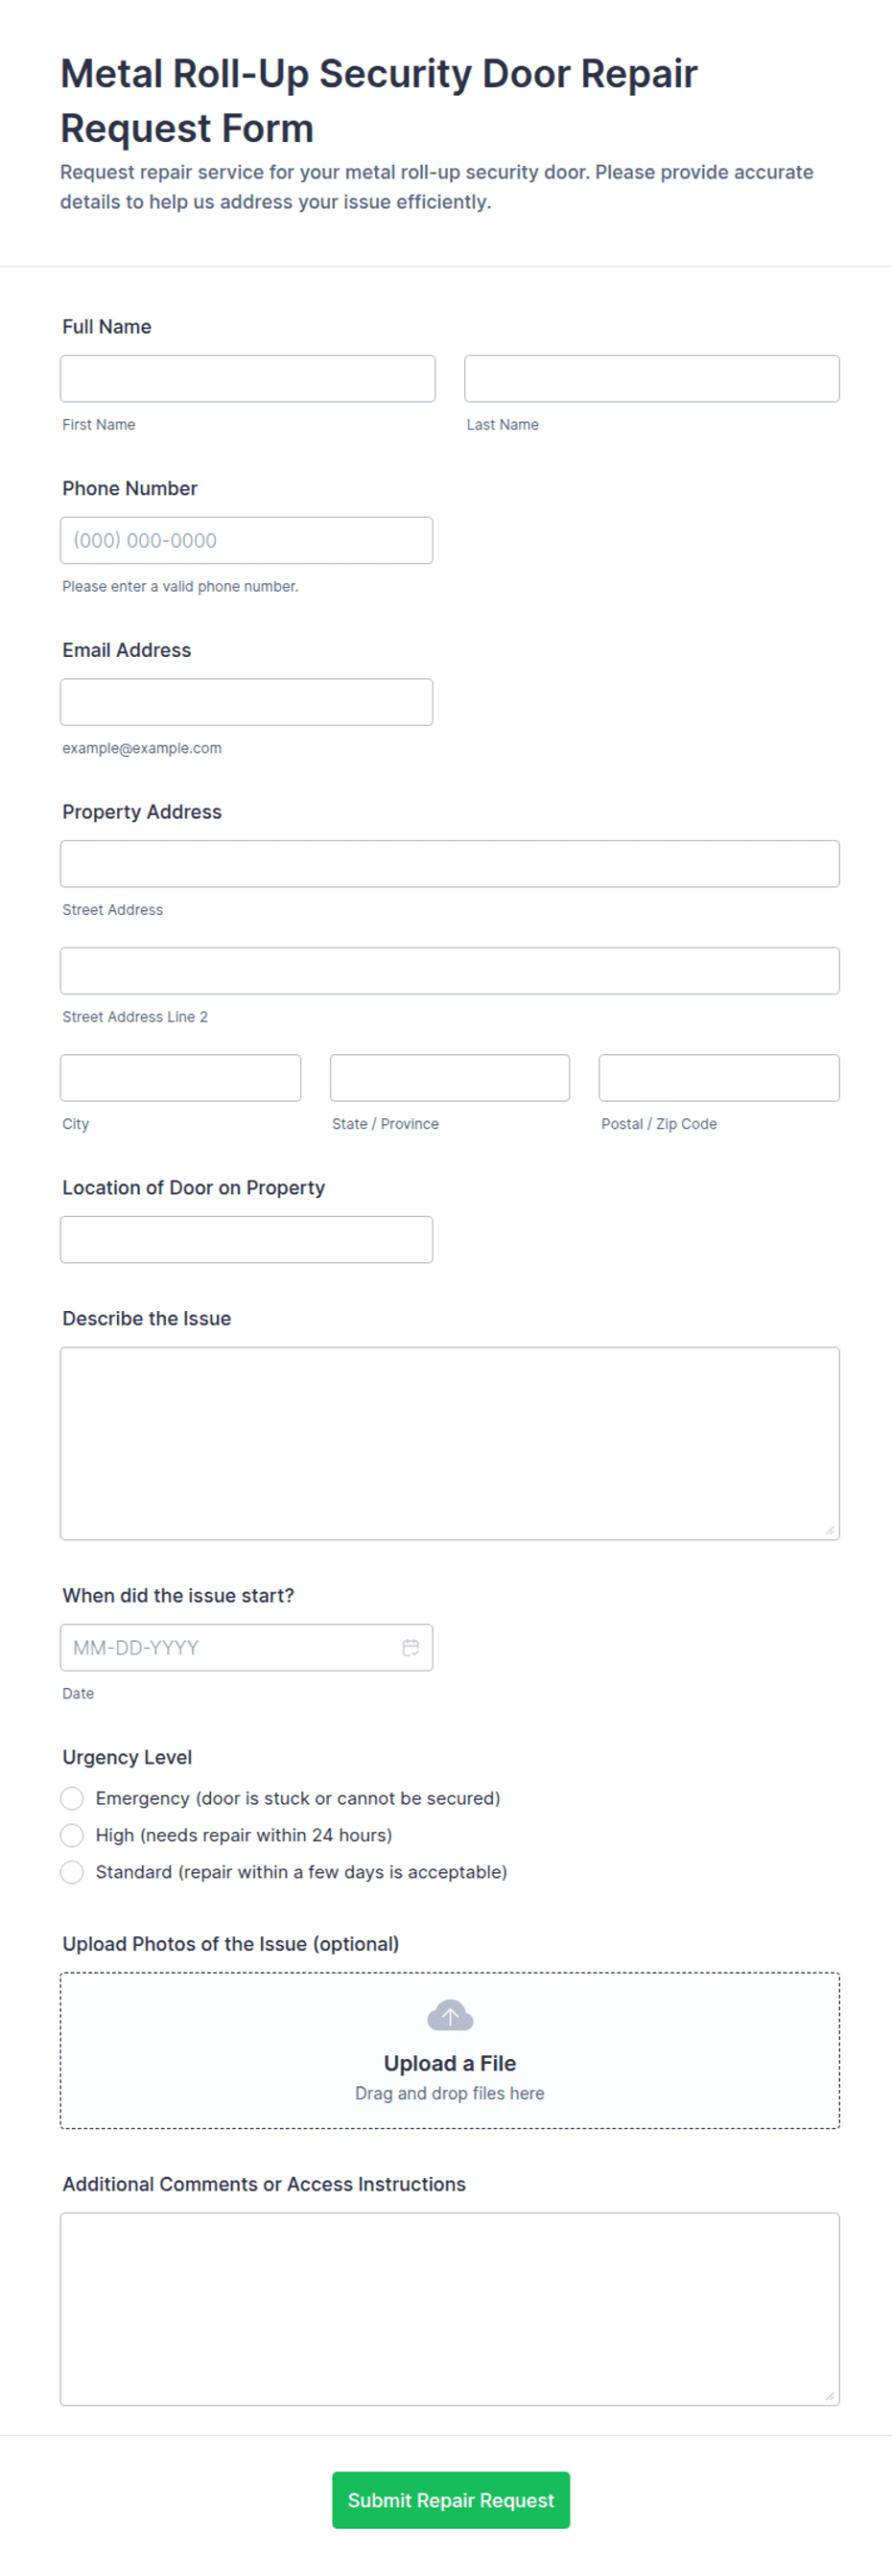Click Additional Comments text area
This screenshot has width=892, height=2576.
coord(450,2309)
